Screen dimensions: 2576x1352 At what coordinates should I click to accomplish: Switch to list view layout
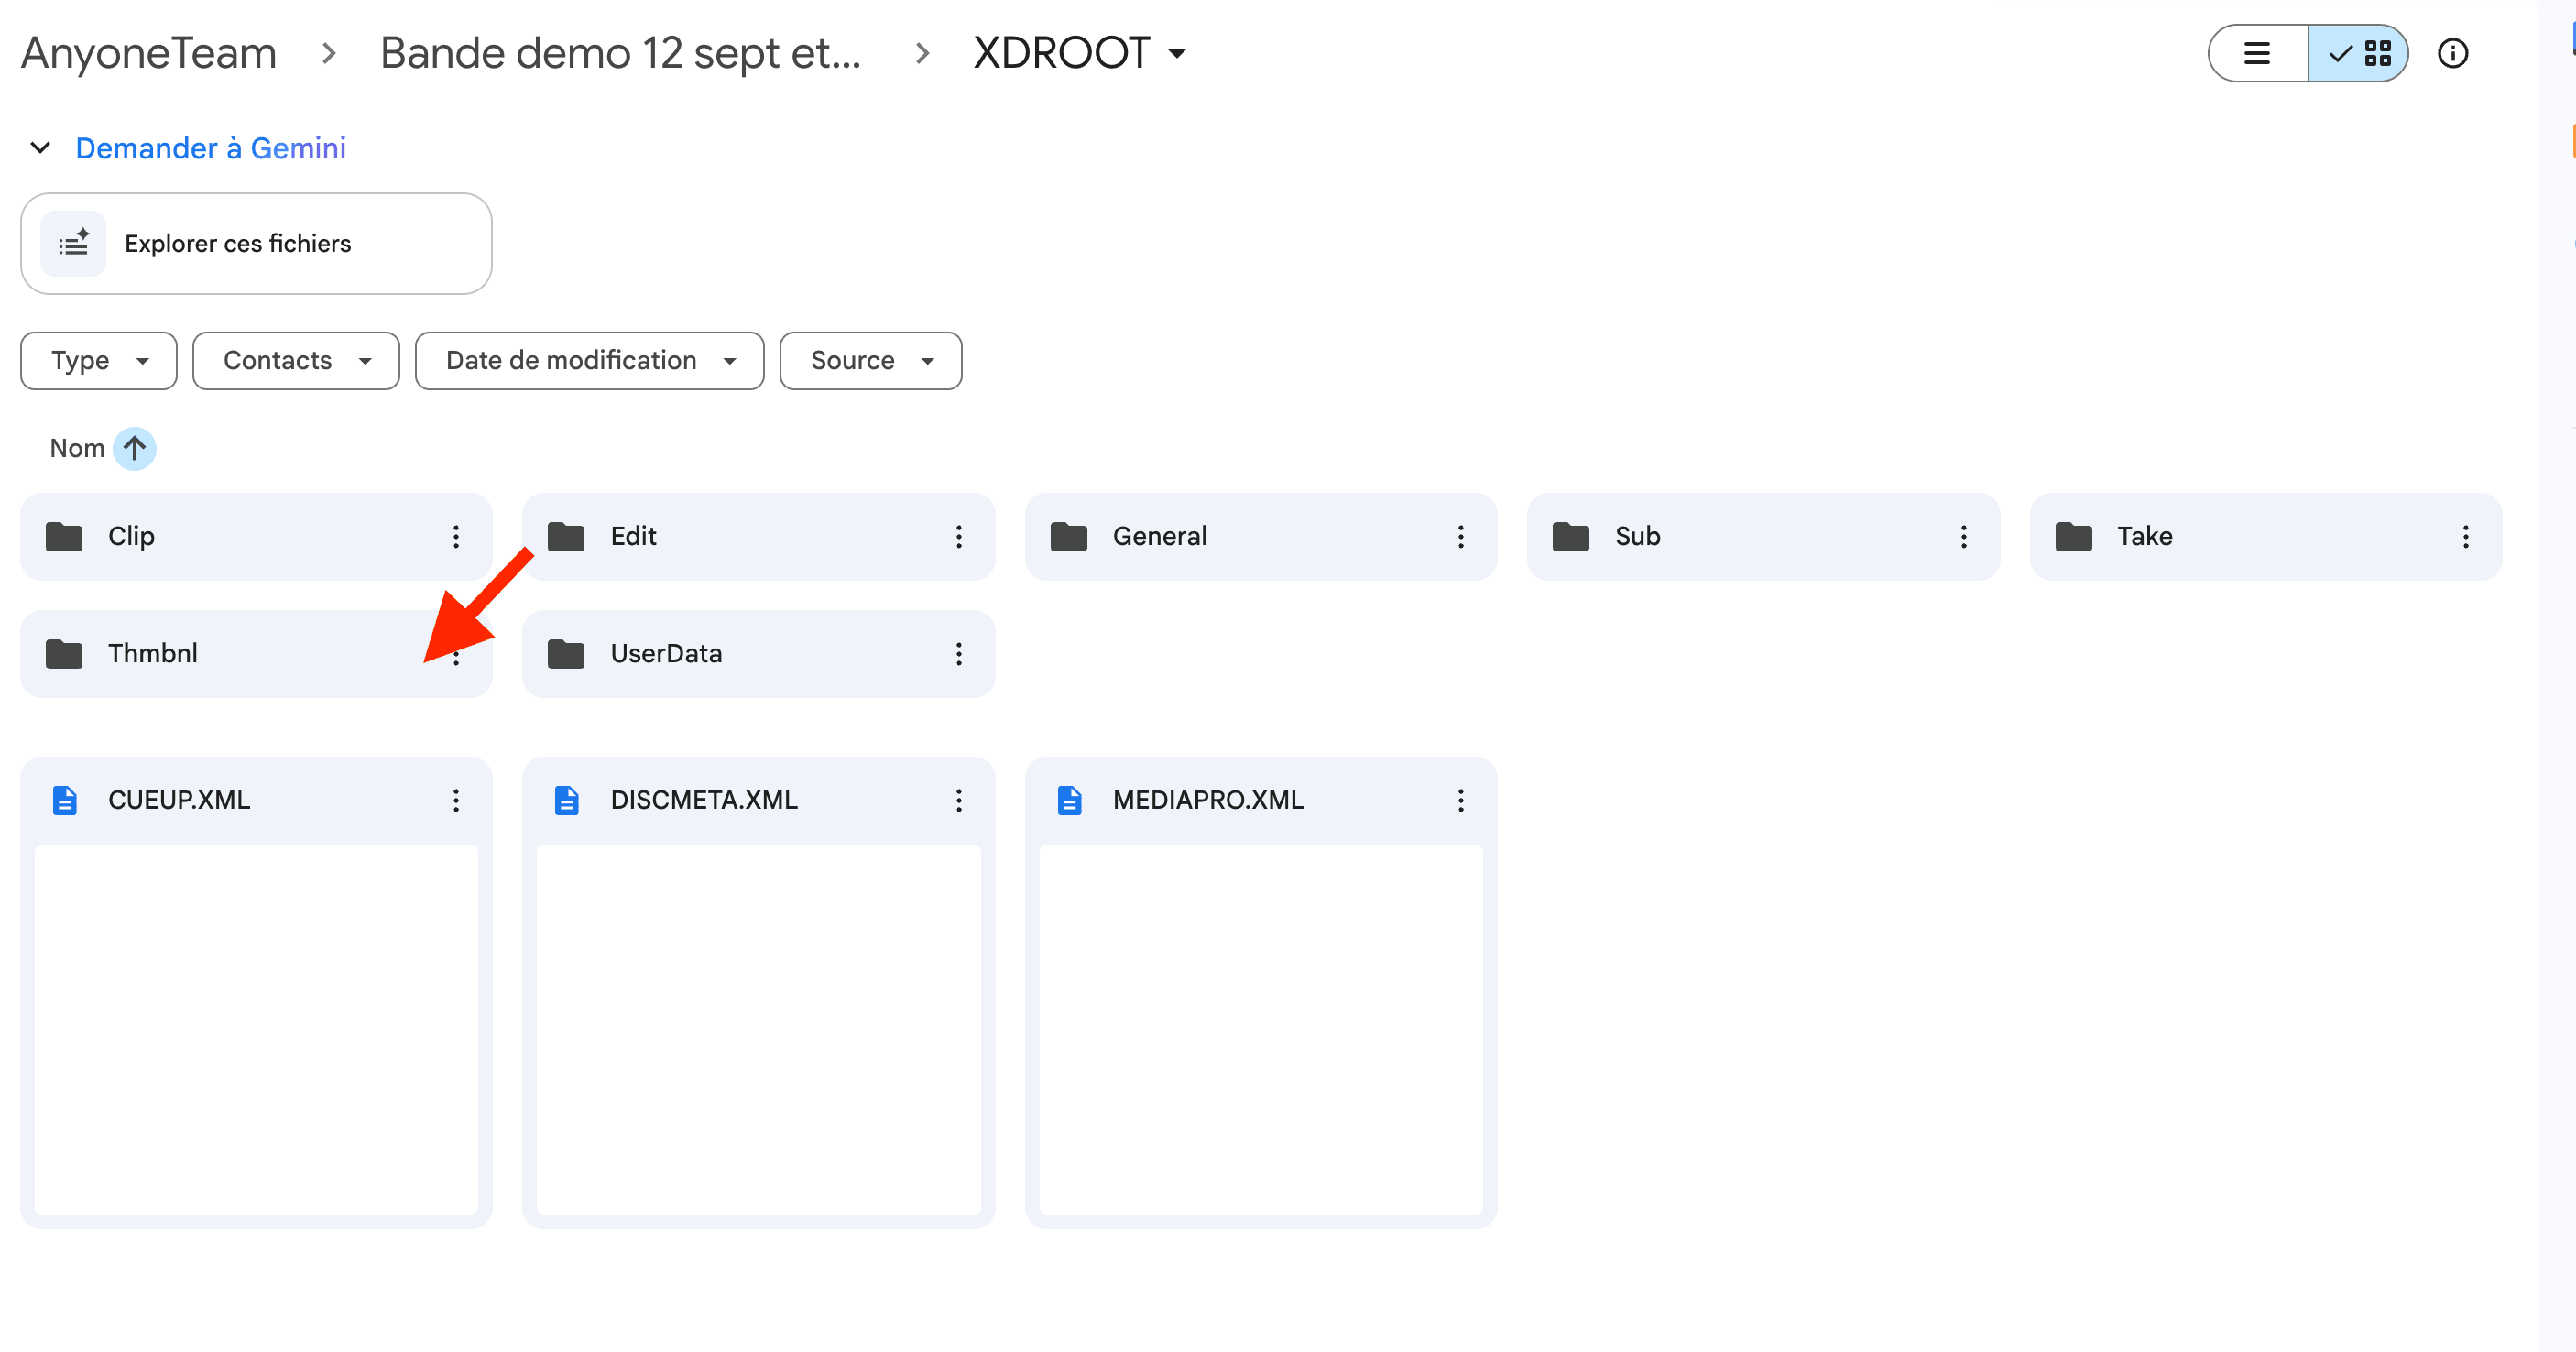2256,53
